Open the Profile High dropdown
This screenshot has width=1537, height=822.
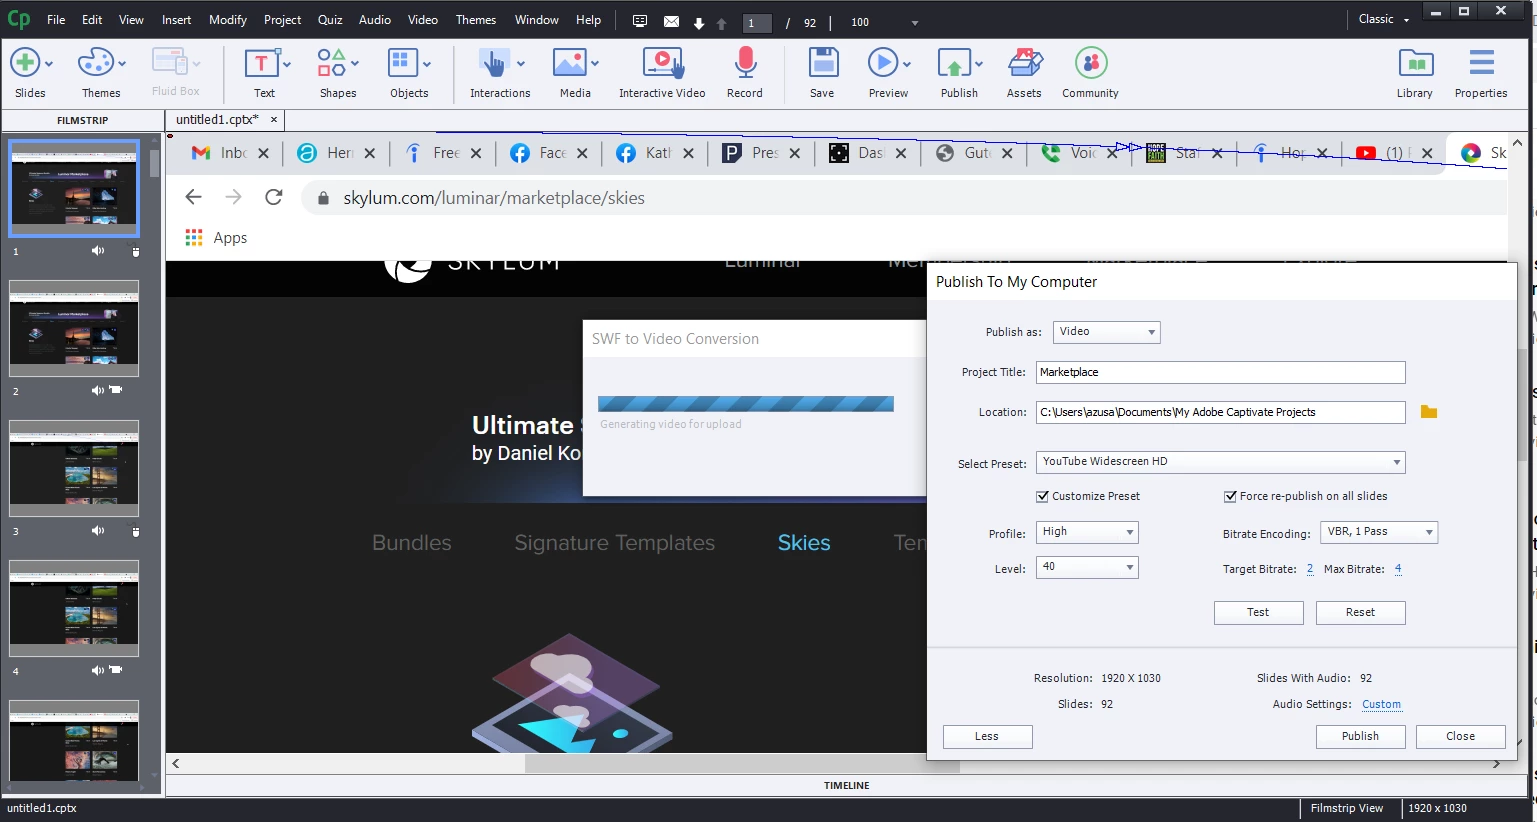1087,532
